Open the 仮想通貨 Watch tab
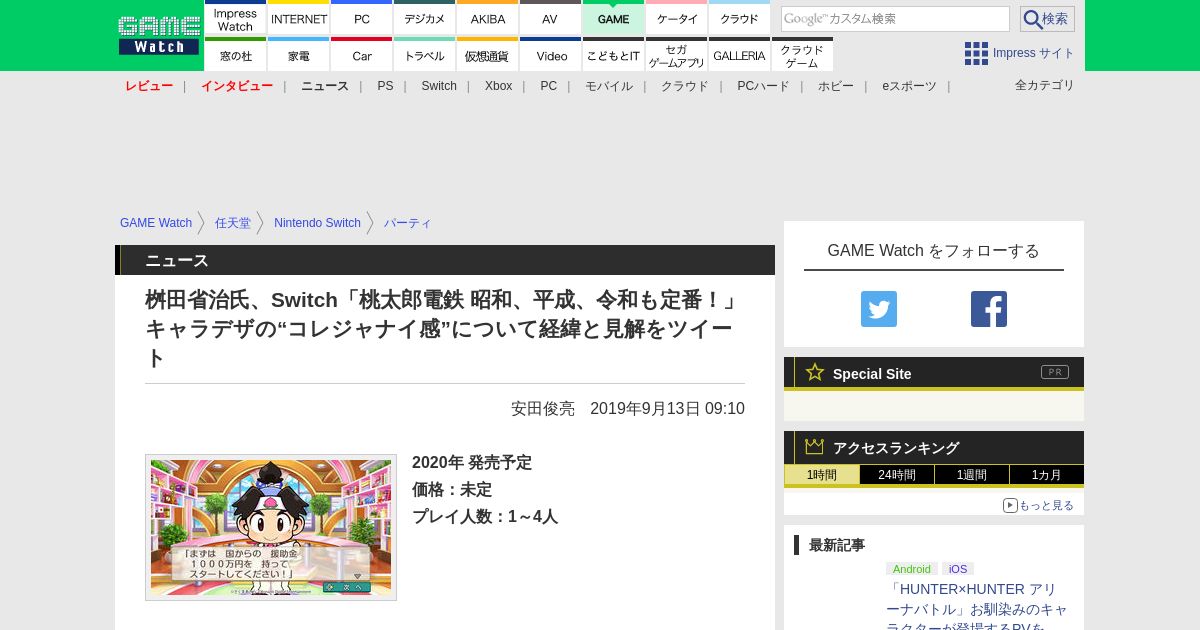The width and height of the screenshot is (1200, 630). click(488, 55)
